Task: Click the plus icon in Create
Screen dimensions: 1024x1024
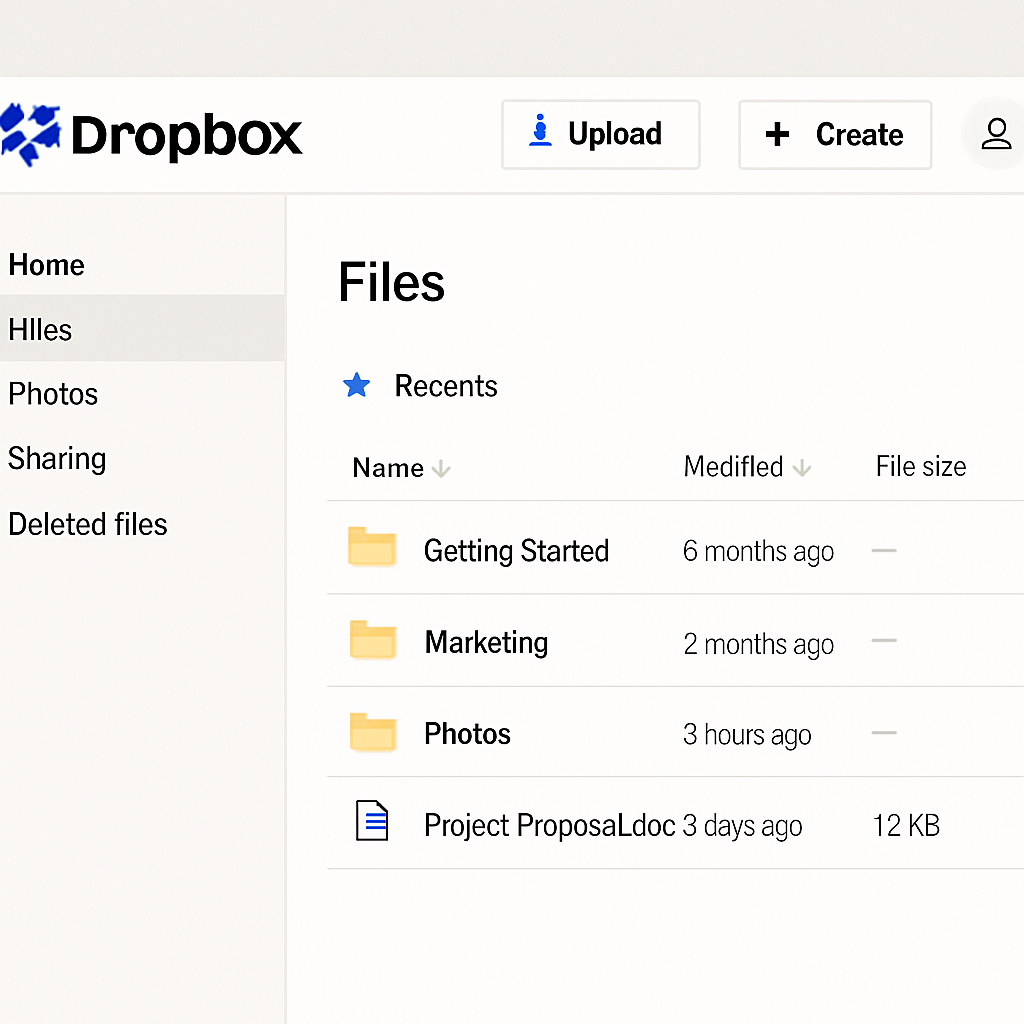Action: (777, 134)
